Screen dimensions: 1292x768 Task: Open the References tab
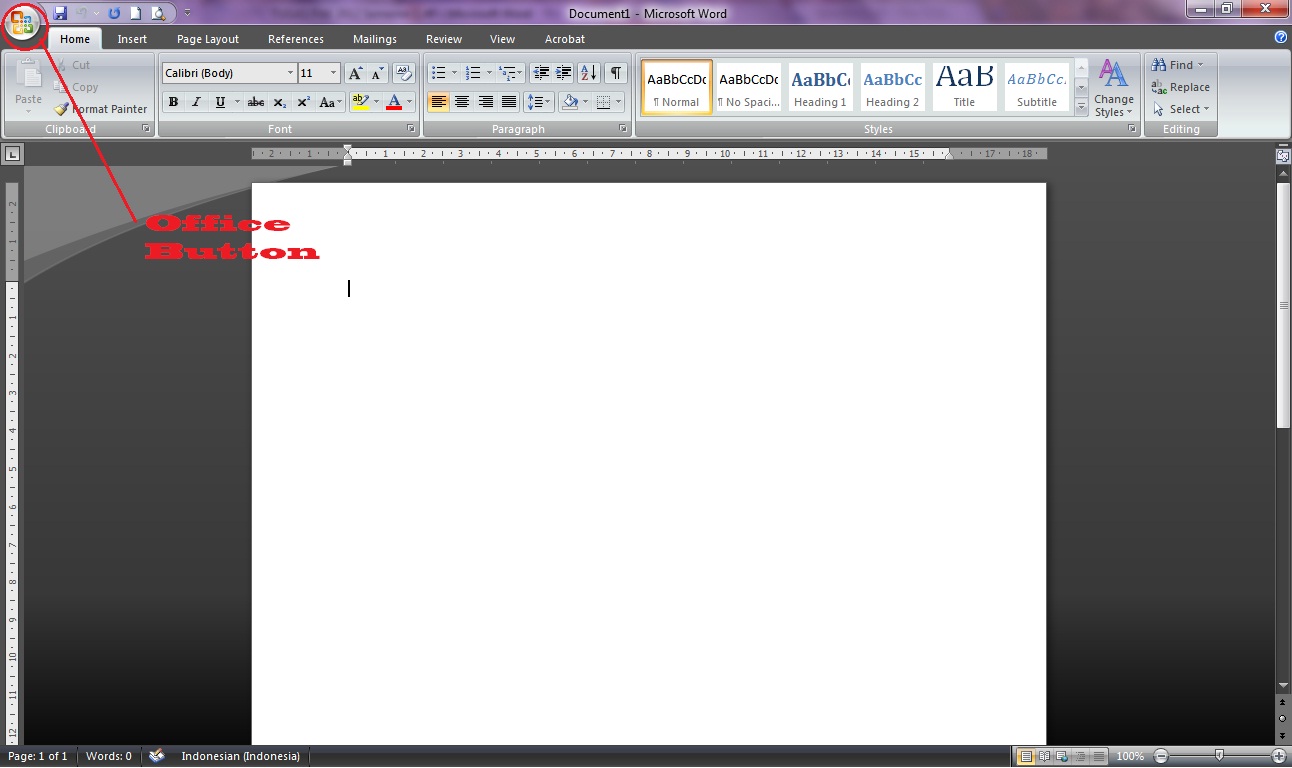[296, 39]
